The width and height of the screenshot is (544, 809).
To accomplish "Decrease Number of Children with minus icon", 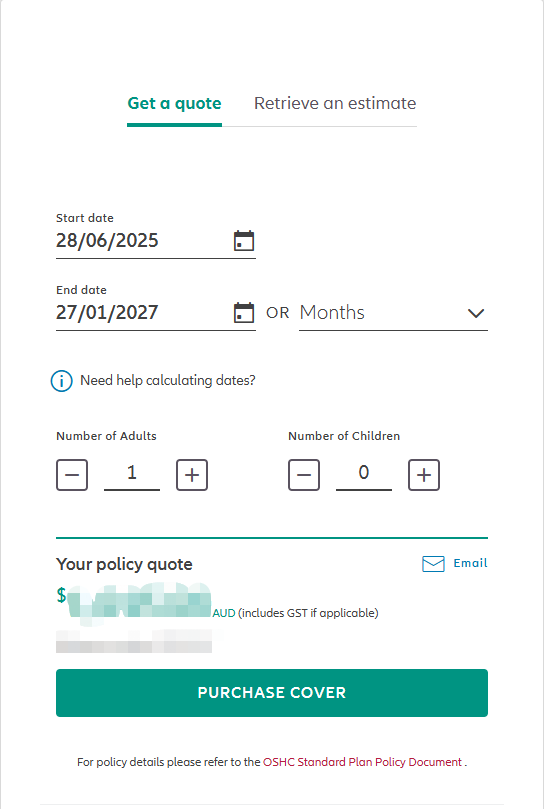I will coord(304,475).
